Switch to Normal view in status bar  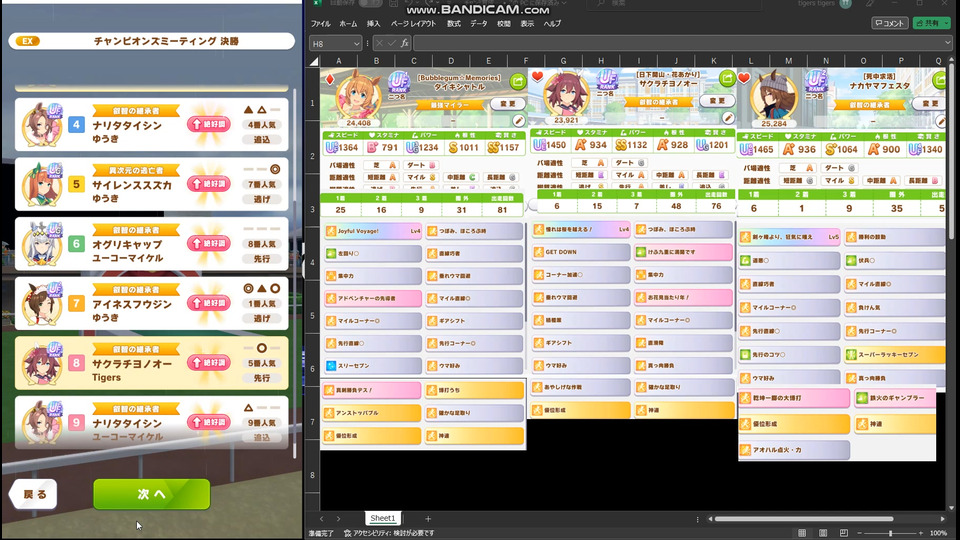click(x=802, y=533)
